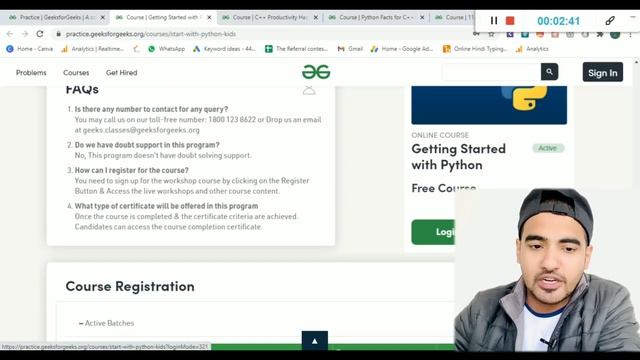This screenshot has height=360, width=640.
Task: Click the Active status badge
Action: coord(548,148)
